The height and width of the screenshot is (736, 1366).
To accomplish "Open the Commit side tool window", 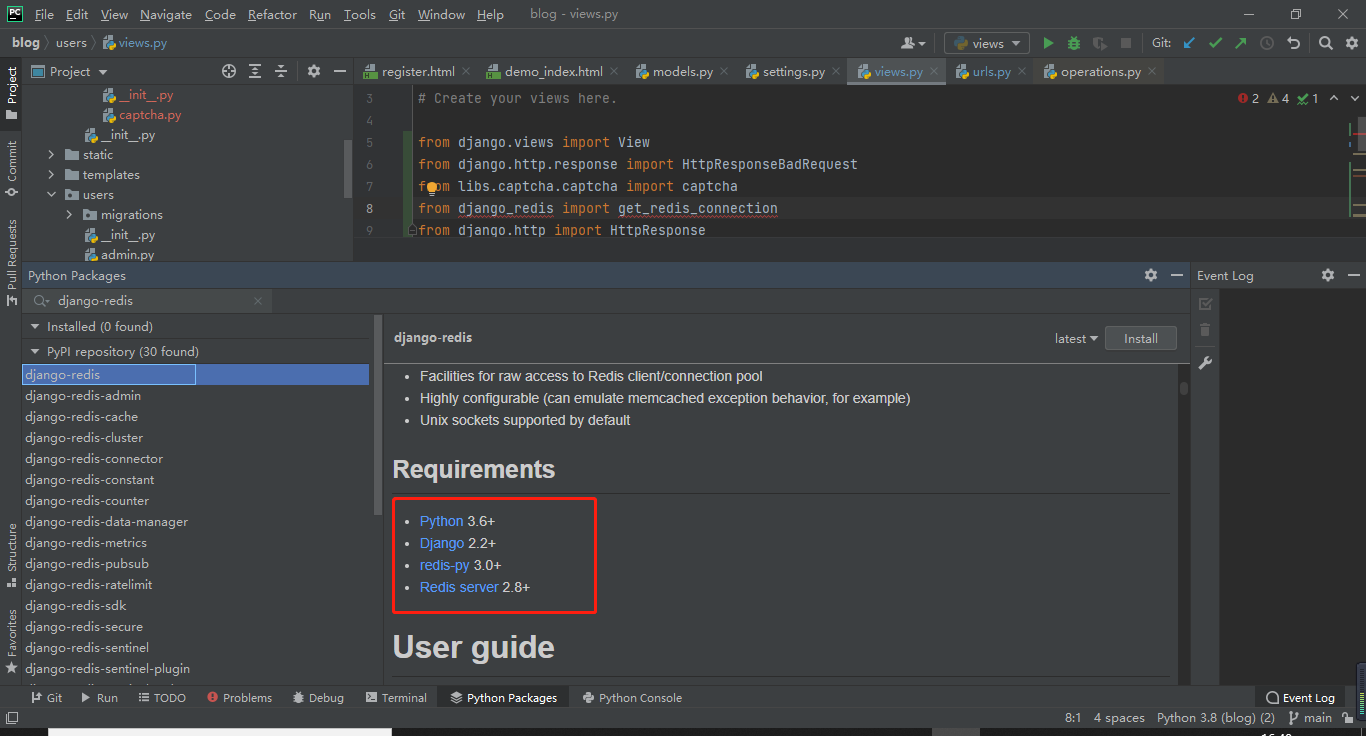I will point(11,169).
